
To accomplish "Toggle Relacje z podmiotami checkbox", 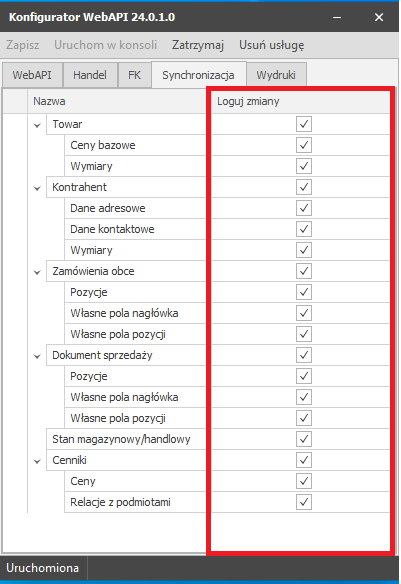I will (x=304, y=502).
